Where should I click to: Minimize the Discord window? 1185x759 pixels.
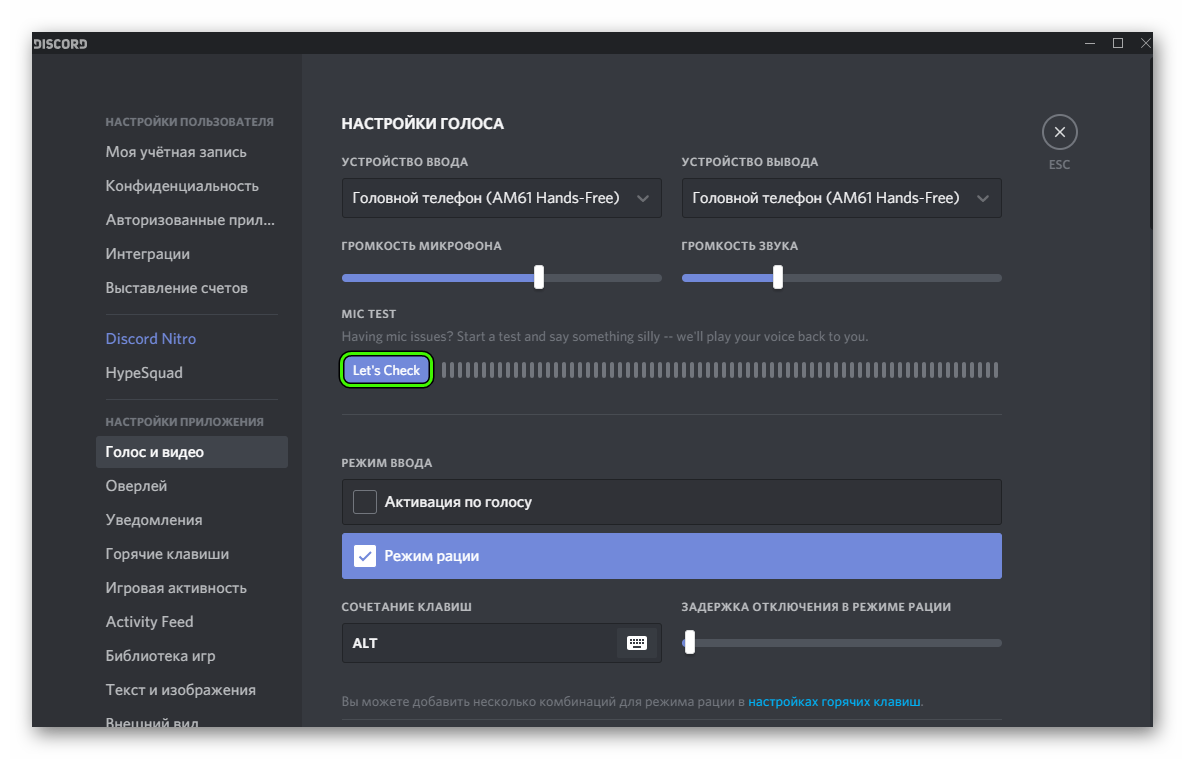[1090, 43]
